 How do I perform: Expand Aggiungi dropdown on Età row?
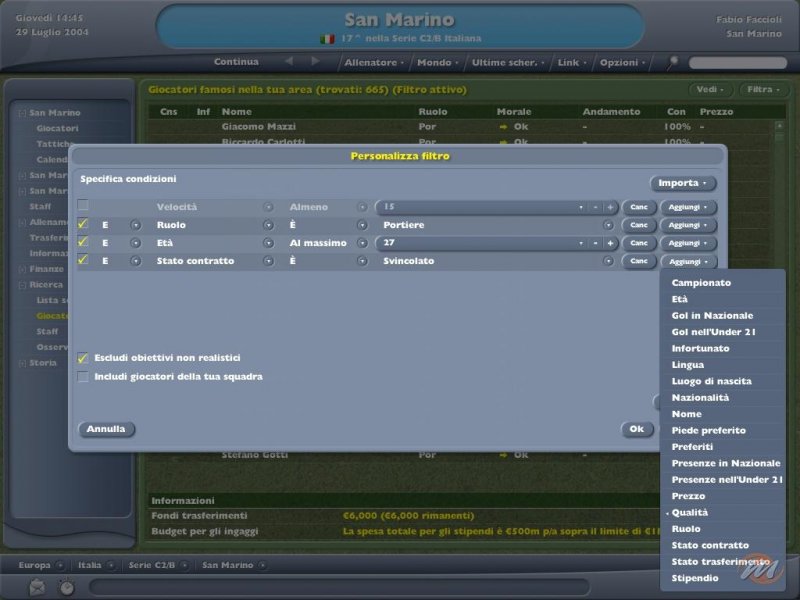688,243
